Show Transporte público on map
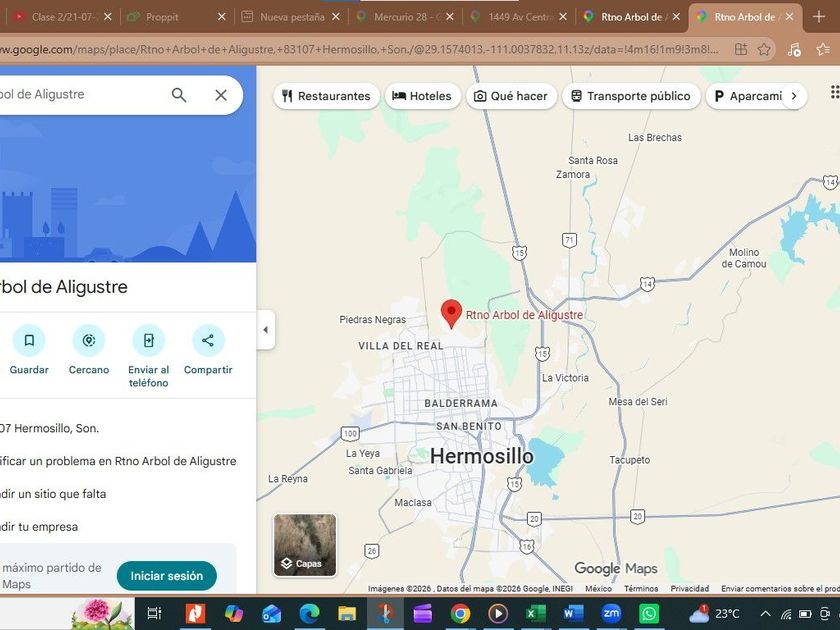The width and height of the screenshot is (840, 630). [x=631, y=96]
